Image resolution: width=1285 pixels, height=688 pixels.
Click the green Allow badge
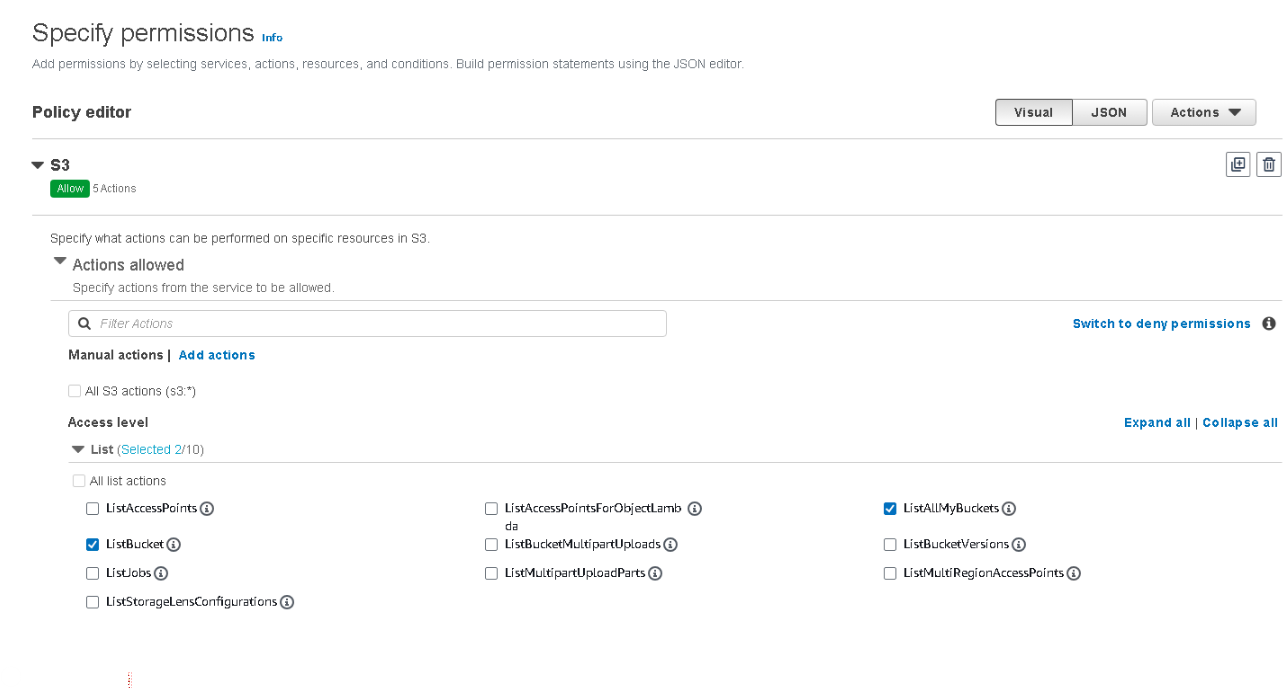[70, 188]
